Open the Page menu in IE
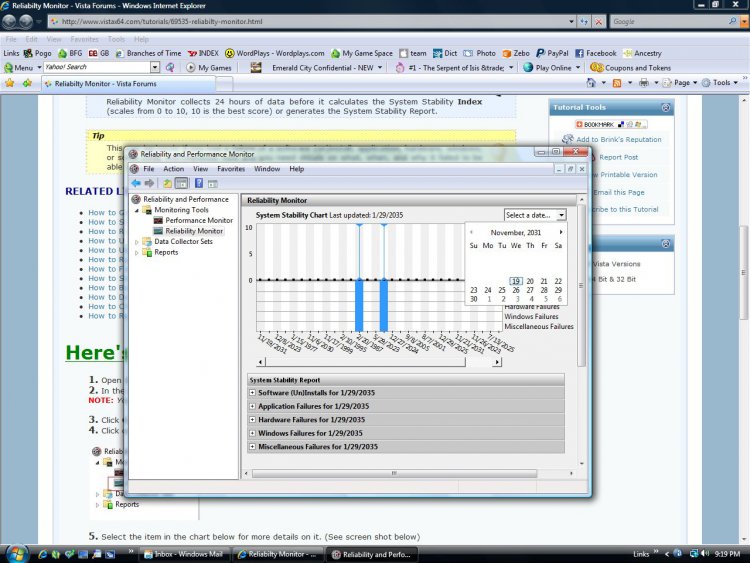This screenshot has height=563, width=750. click(680, 83)
